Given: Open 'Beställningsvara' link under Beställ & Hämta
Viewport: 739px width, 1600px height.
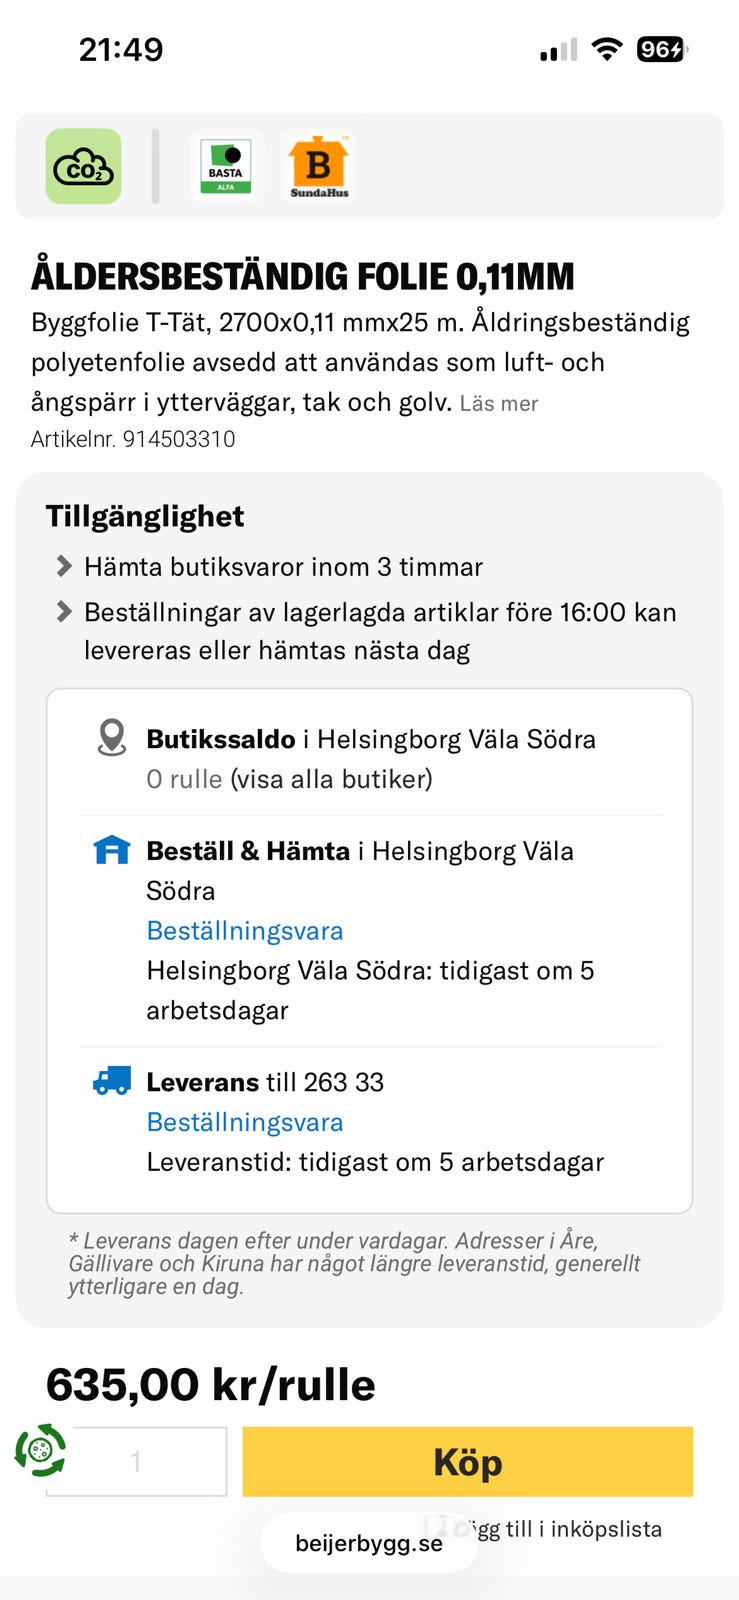Looking at the screenshot, I should (x=245, y=931).
